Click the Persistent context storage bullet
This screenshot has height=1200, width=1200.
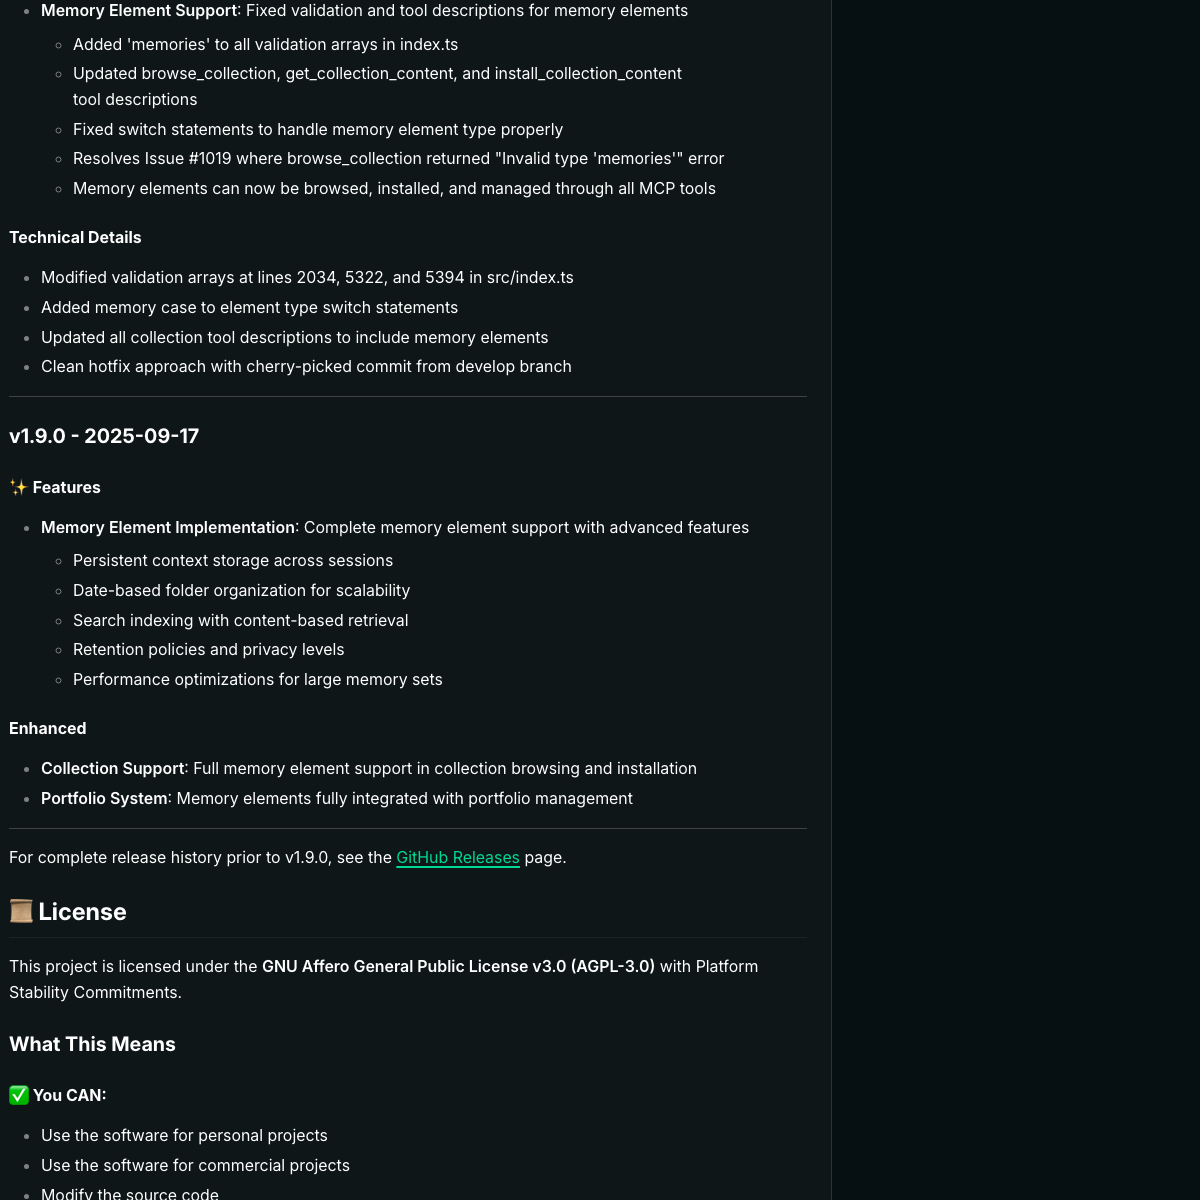pyautogui.click(x=233, y=561)
